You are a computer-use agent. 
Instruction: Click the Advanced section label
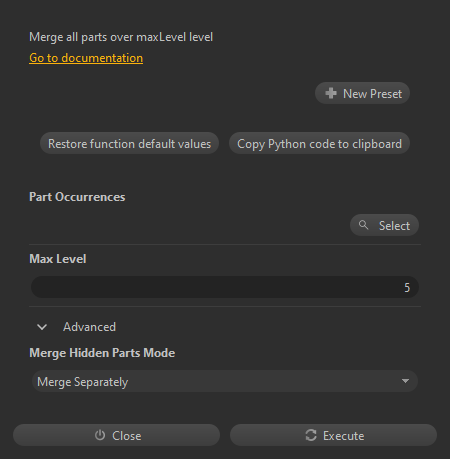coord(89,327)
